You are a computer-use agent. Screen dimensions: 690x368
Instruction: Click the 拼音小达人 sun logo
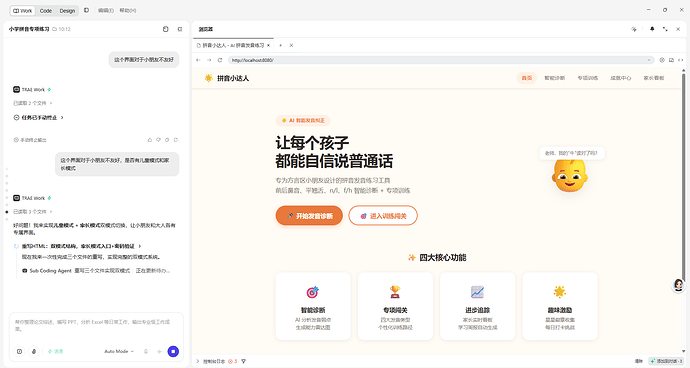209,78
